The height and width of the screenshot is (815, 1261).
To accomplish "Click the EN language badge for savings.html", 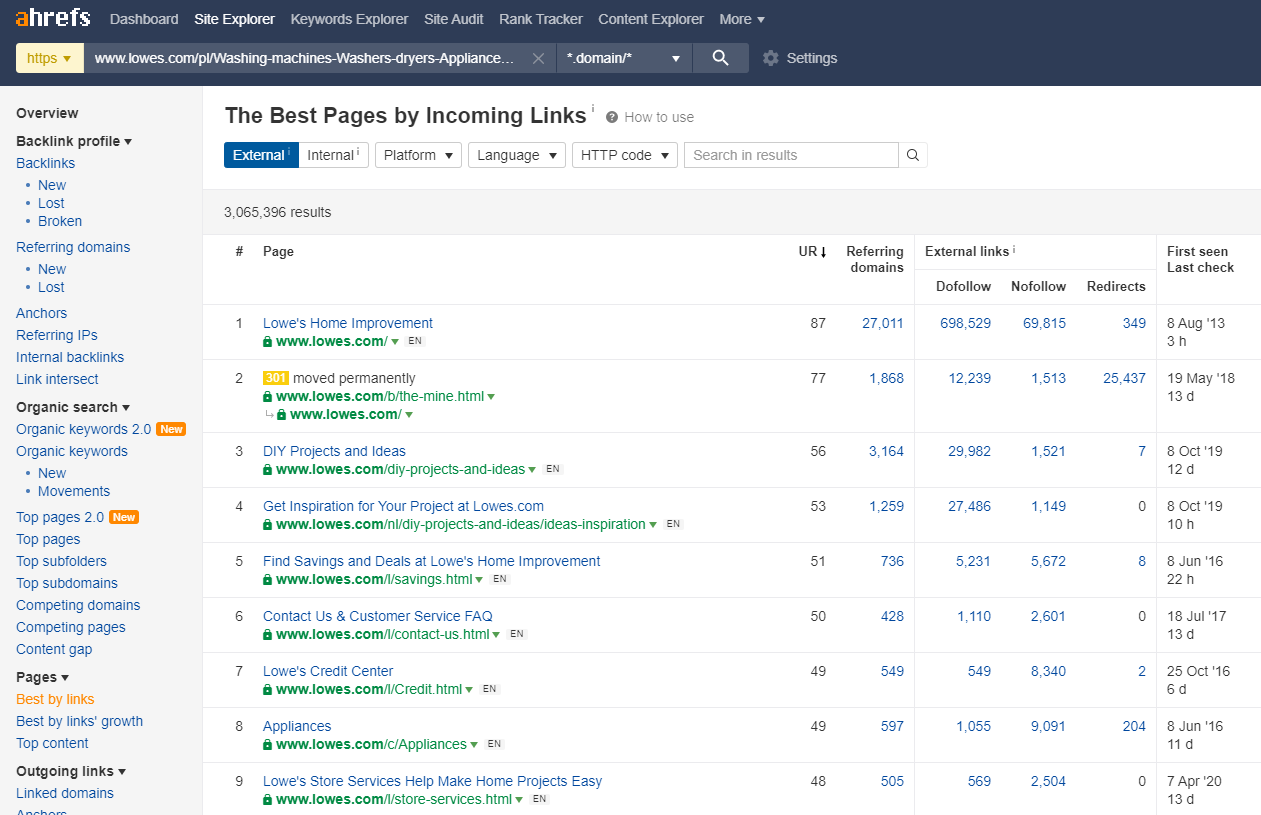I will [x=500, y=579].
